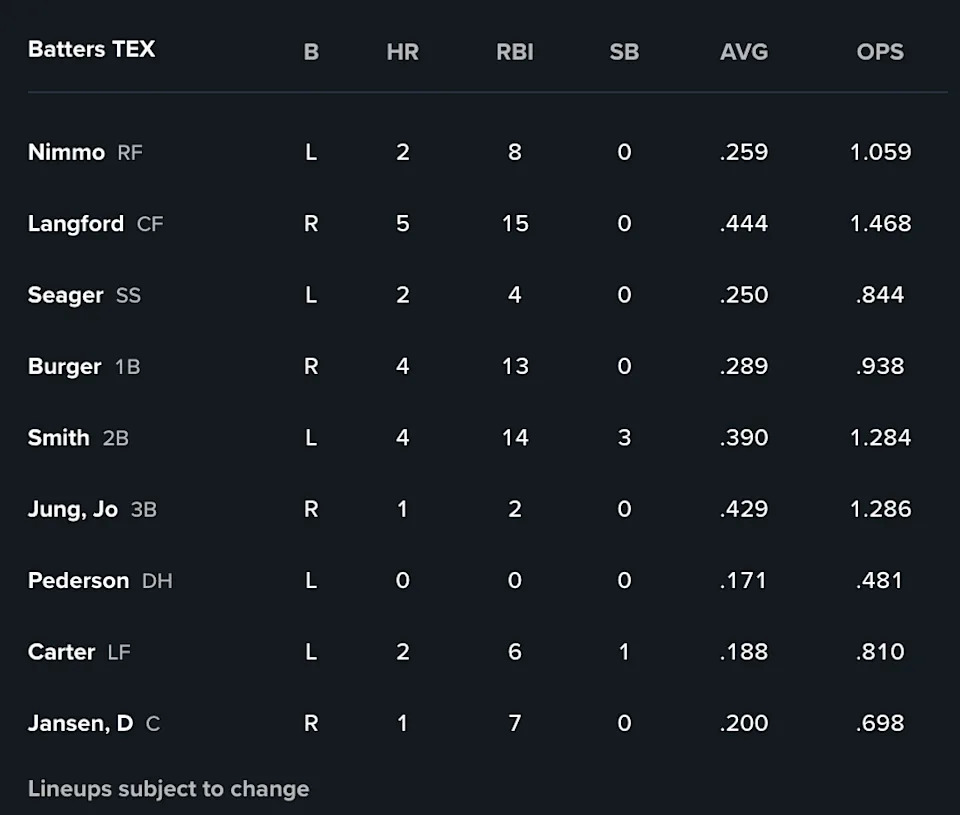Click Langford's 1.468 OPS value
This screenshot has width=960, height=815.
(880, 224)
